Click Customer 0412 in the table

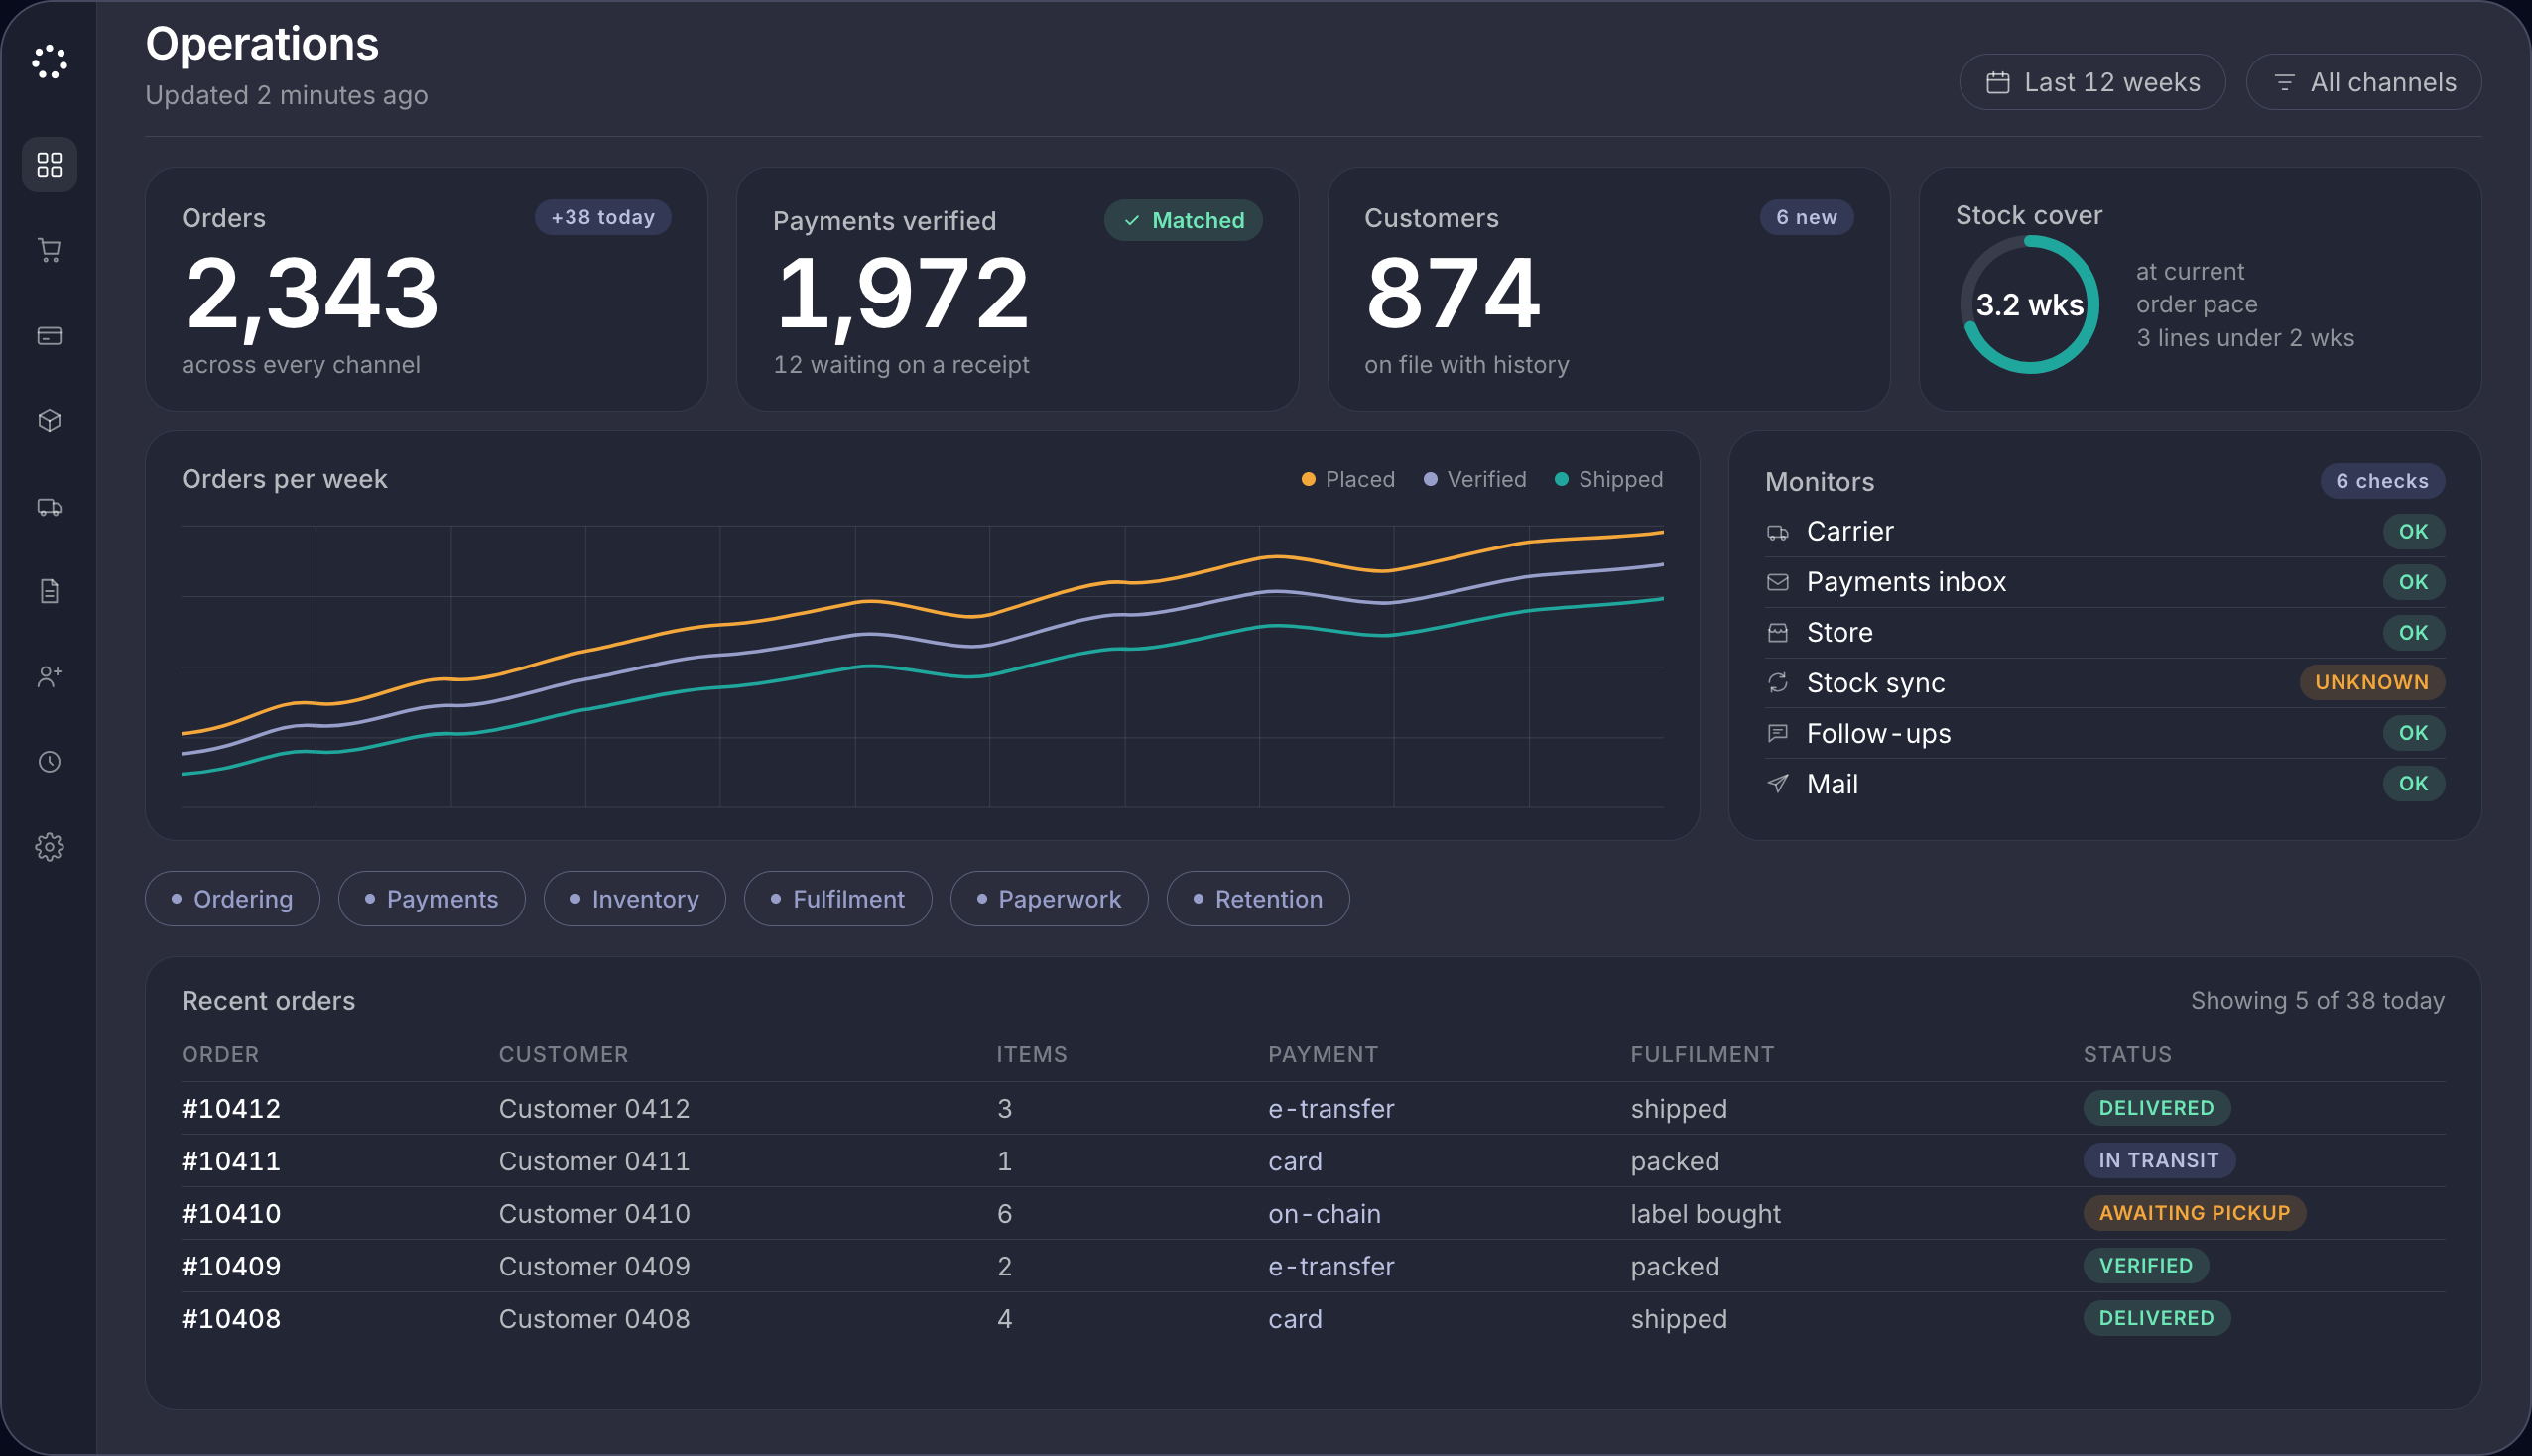click(x=594, y=1109)
